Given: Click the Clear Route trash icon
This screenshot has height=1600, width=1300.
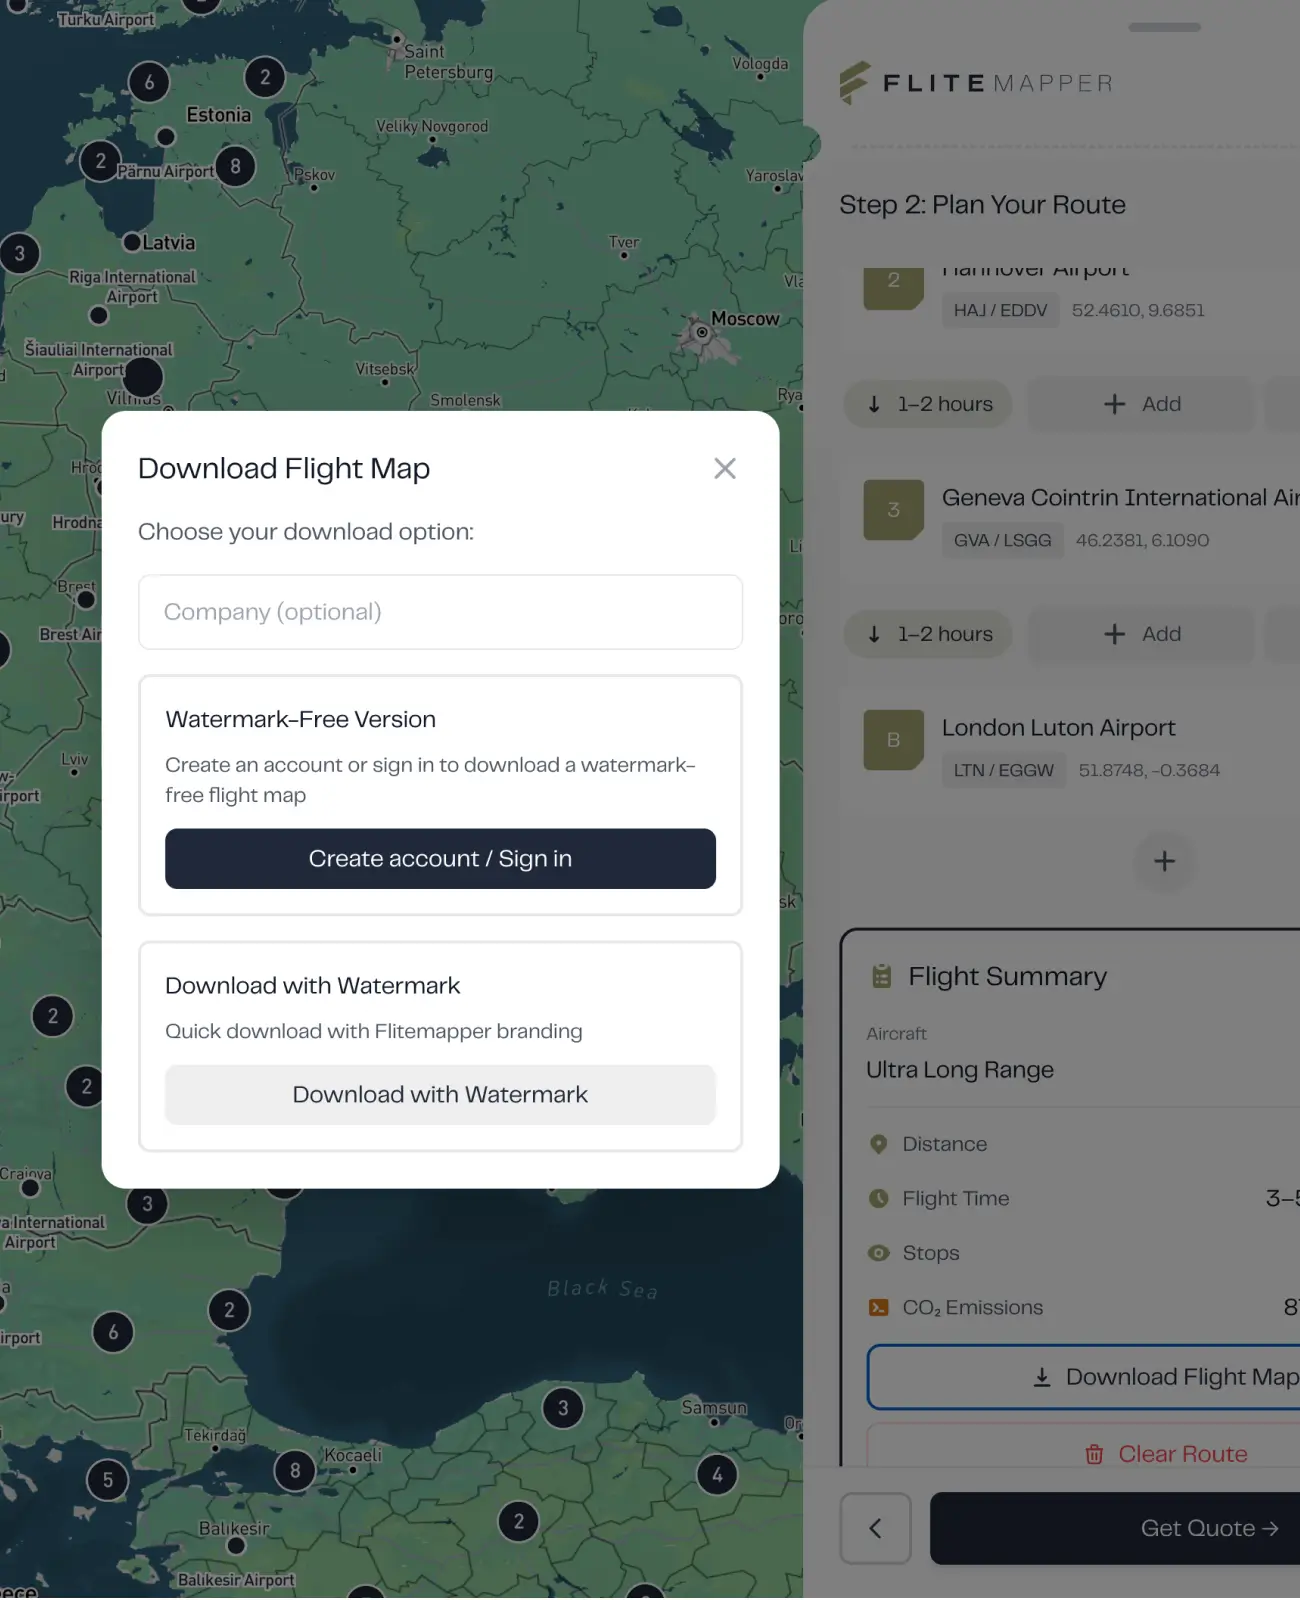Looking at the screenshot, I should point(1094,1454).
